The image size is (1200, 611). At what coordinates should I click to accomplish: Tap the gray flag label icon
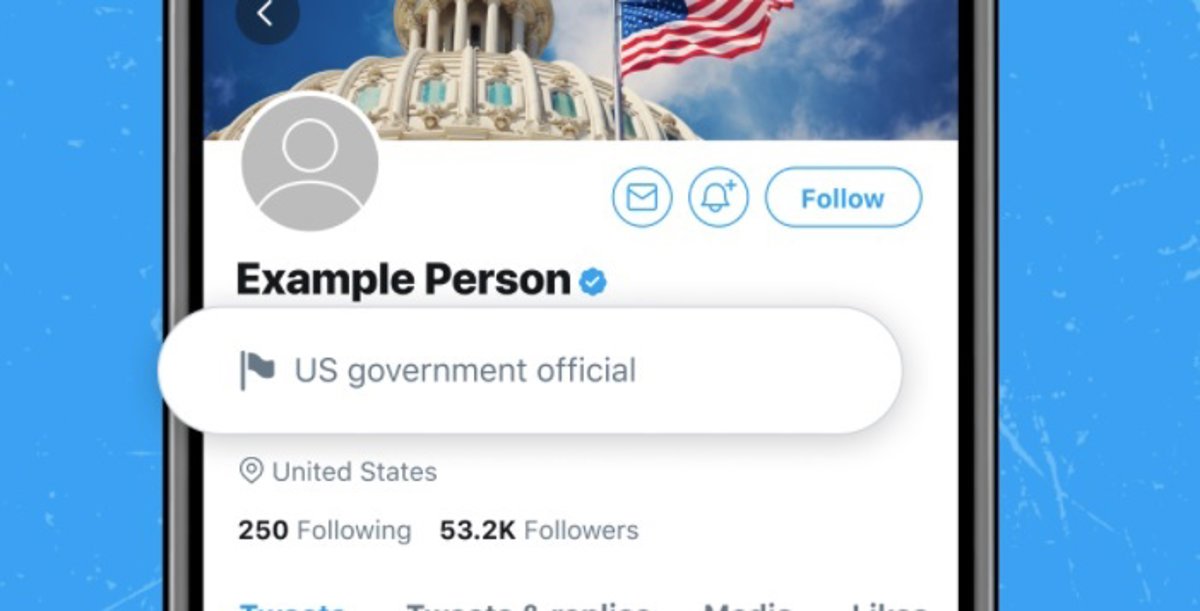(257, 371)
